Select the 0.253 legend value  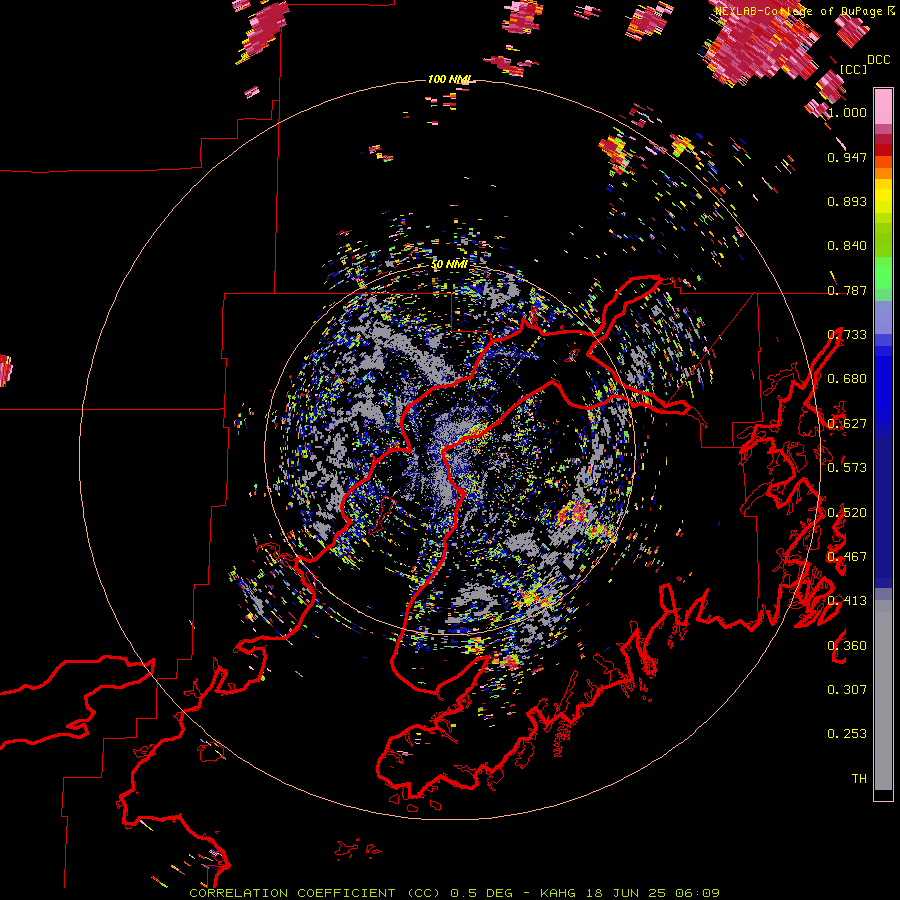tap(847, 734)
